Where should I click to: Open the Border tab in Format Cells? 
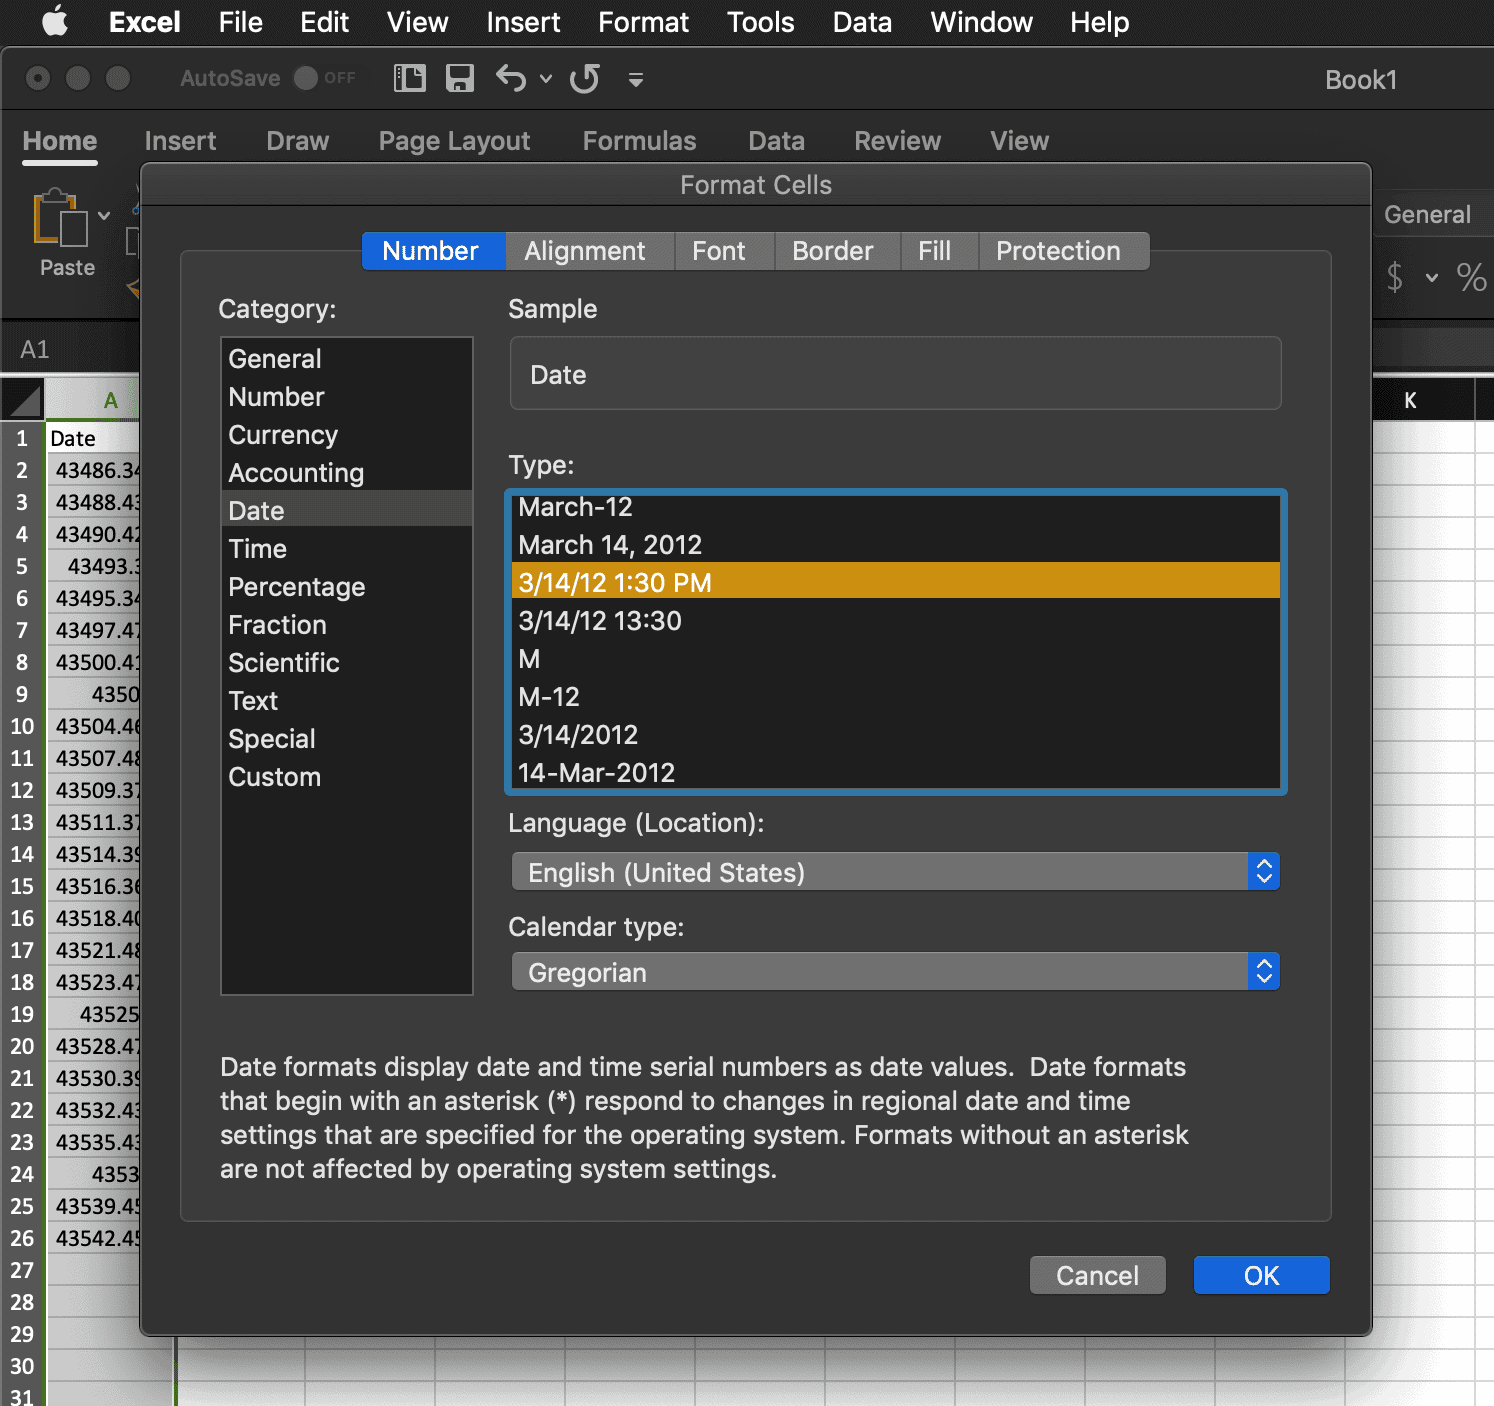point(832,251)
